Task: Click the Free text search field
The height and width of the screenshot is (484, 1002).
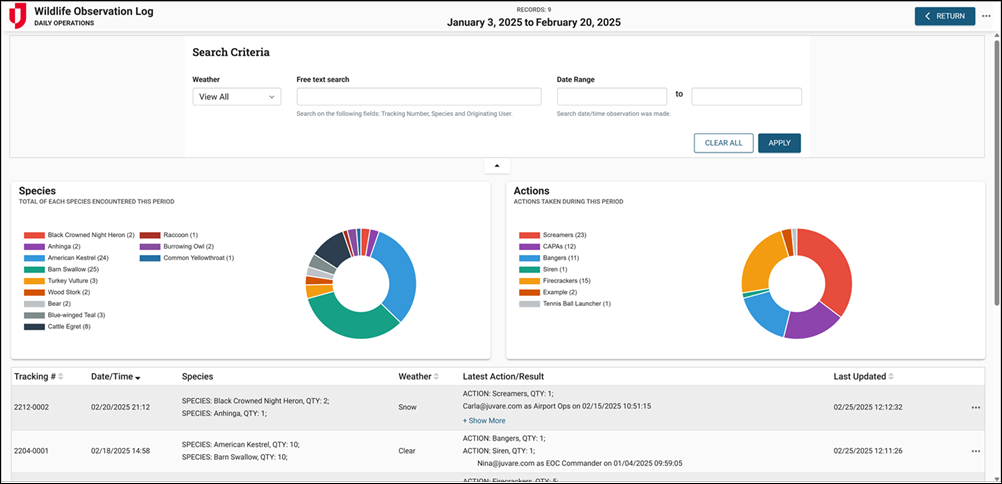Action: point(419,97)
